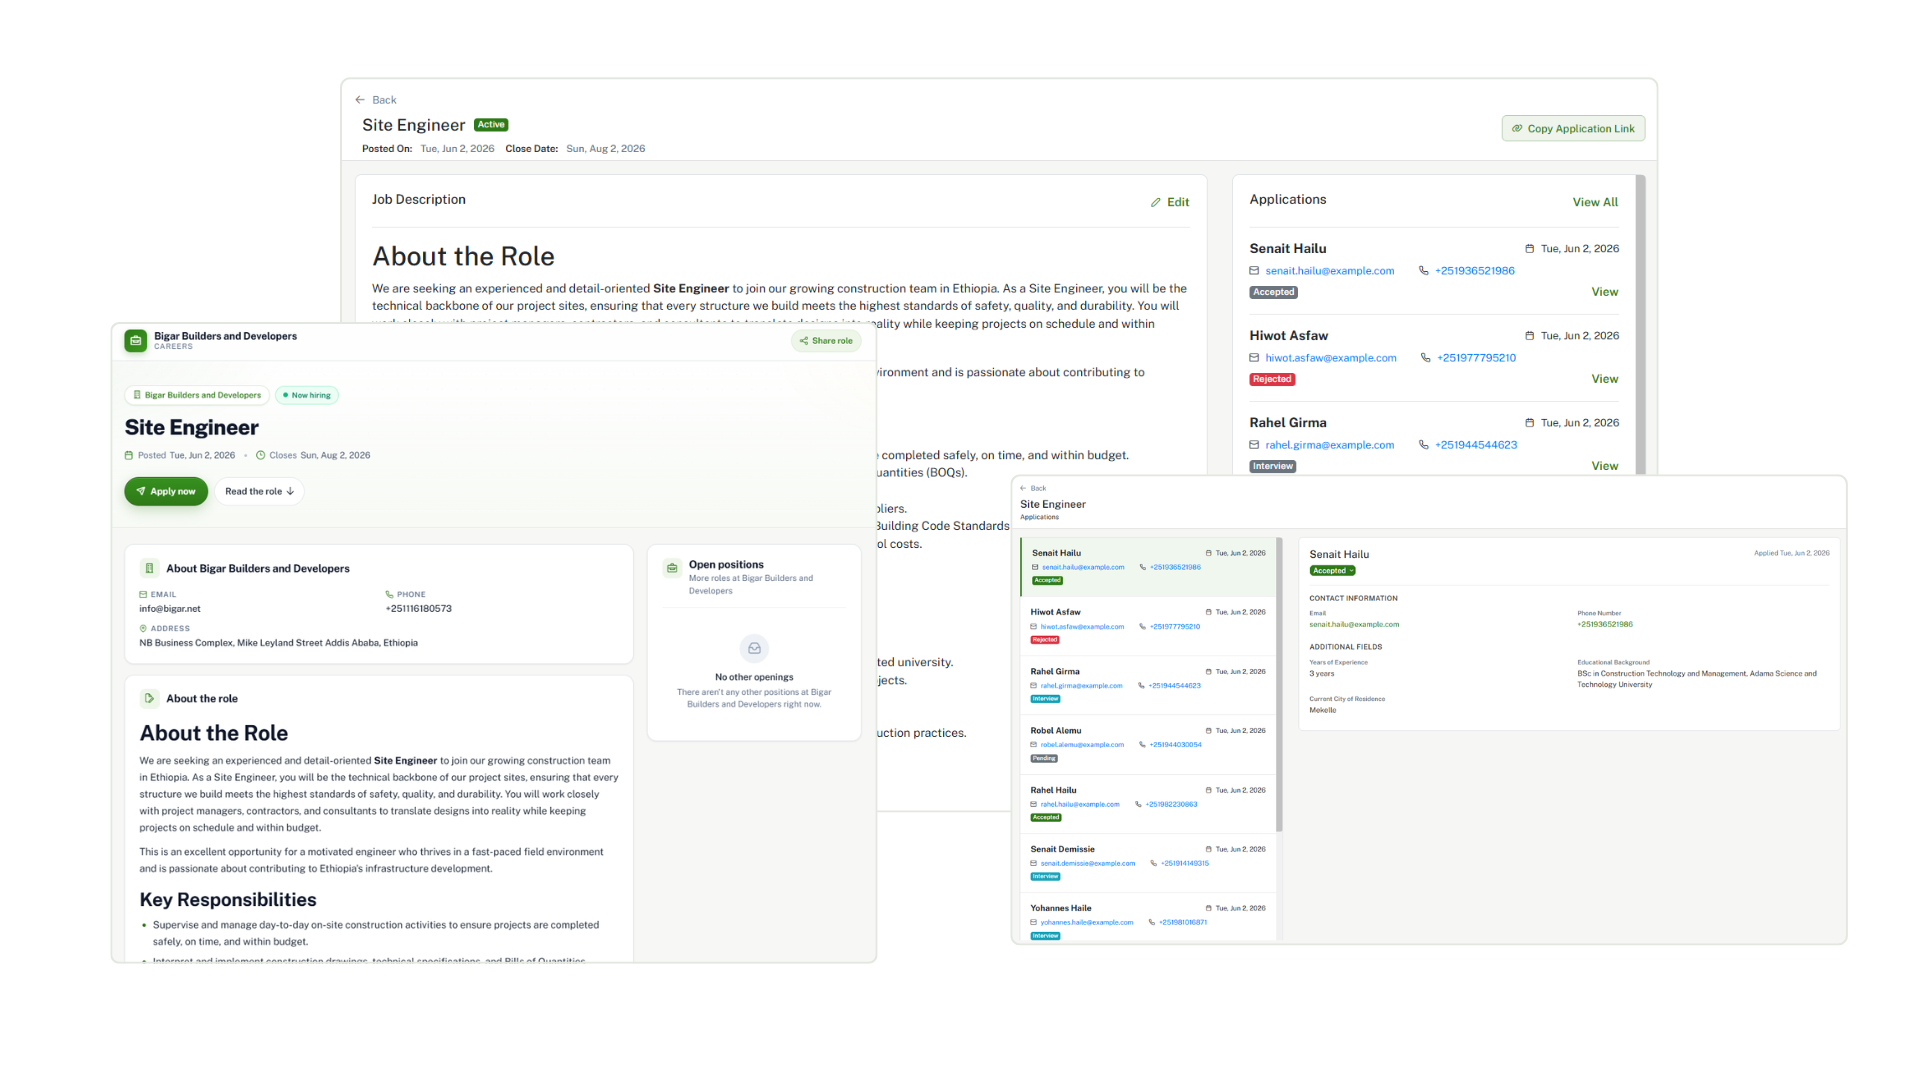Click envelope icon beside senait.hailu@example.com in Applications

[1254, 271]
